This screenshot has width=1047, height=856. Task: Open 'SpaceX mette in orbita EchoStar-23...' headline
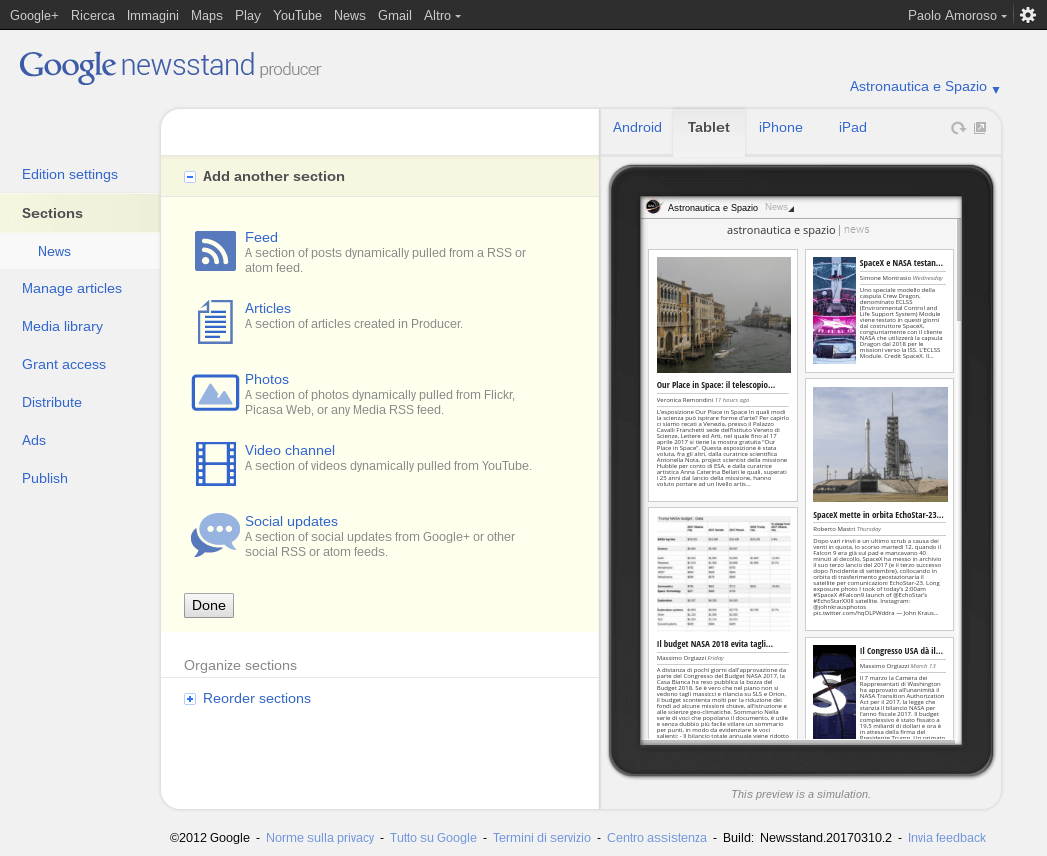coord(879,515)
